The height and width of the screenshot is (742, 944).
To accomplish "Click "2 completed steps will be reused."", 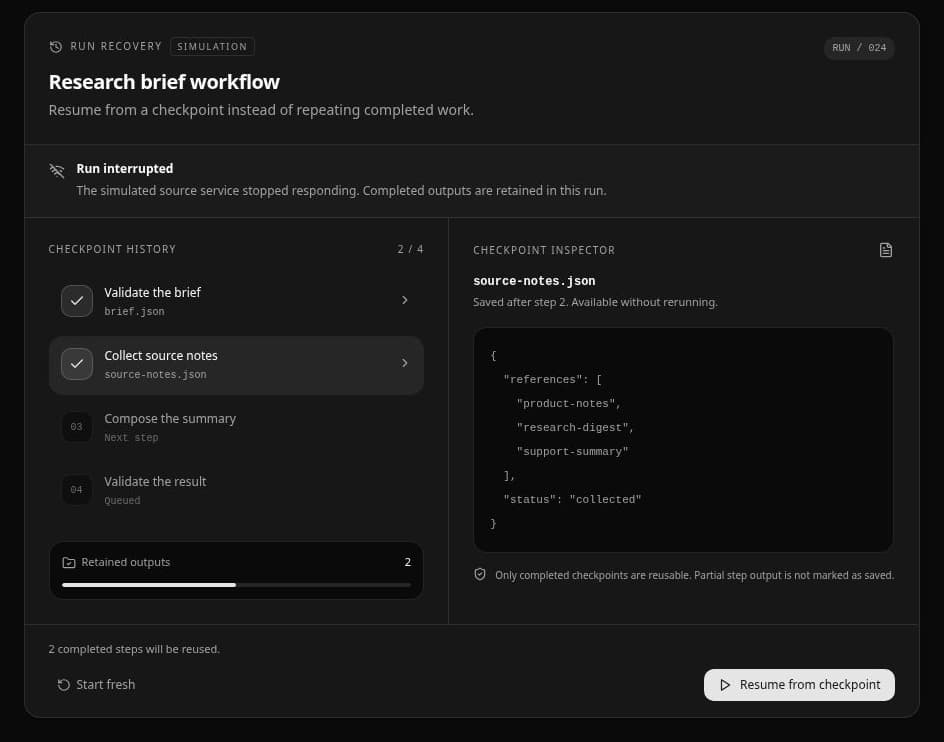I will 134,649.
